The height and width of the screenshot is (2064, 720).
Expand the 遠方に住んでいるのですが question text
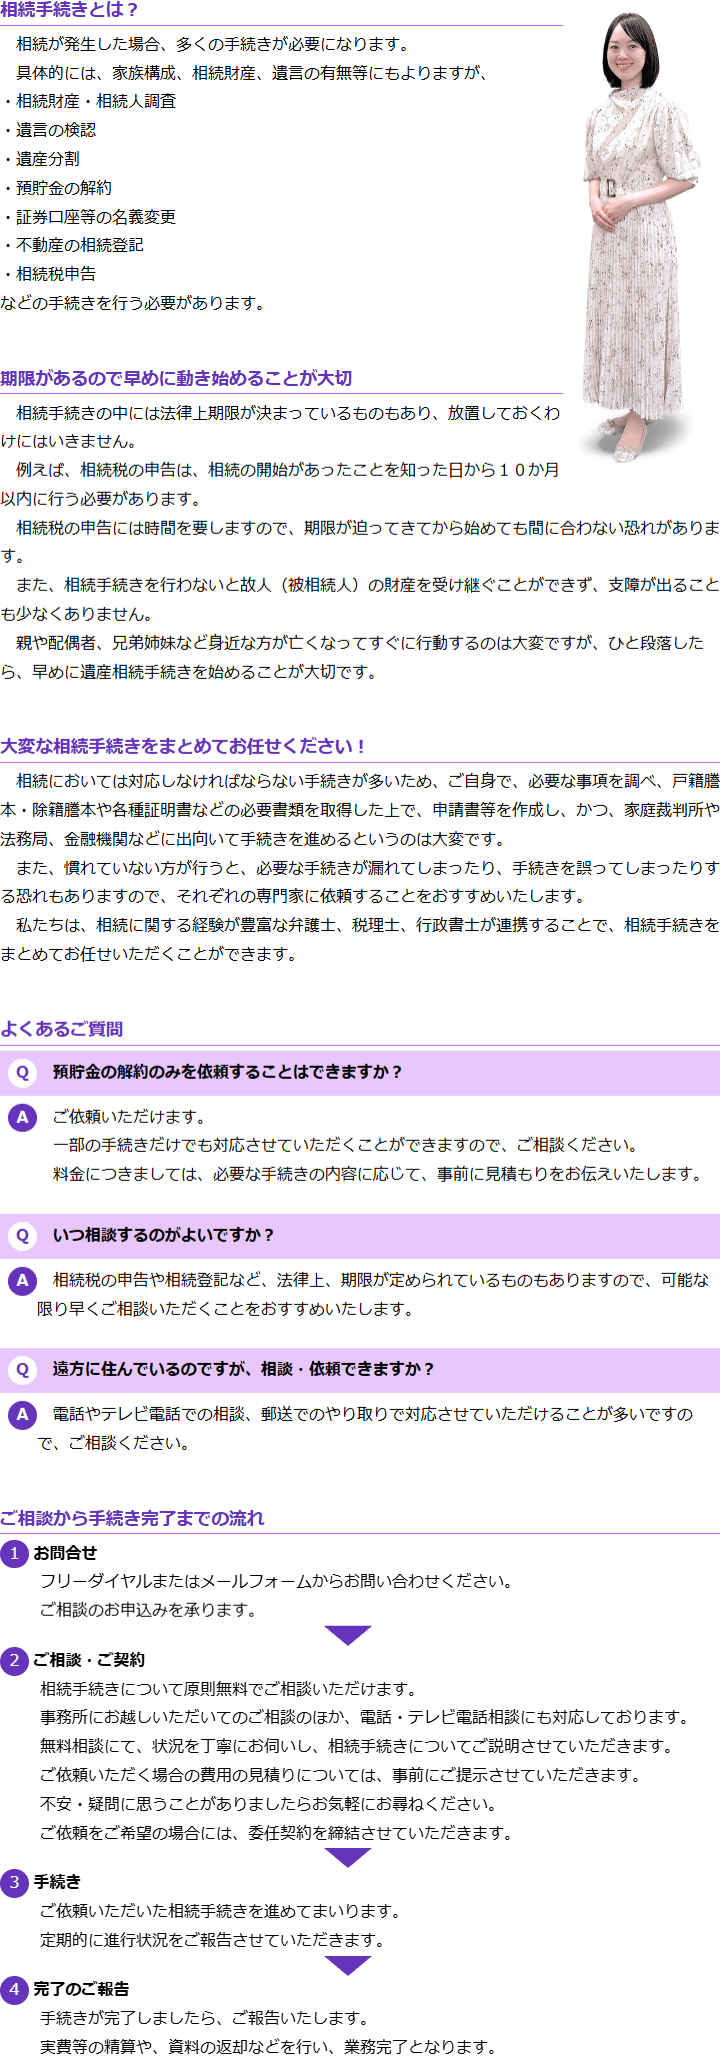243,1369
